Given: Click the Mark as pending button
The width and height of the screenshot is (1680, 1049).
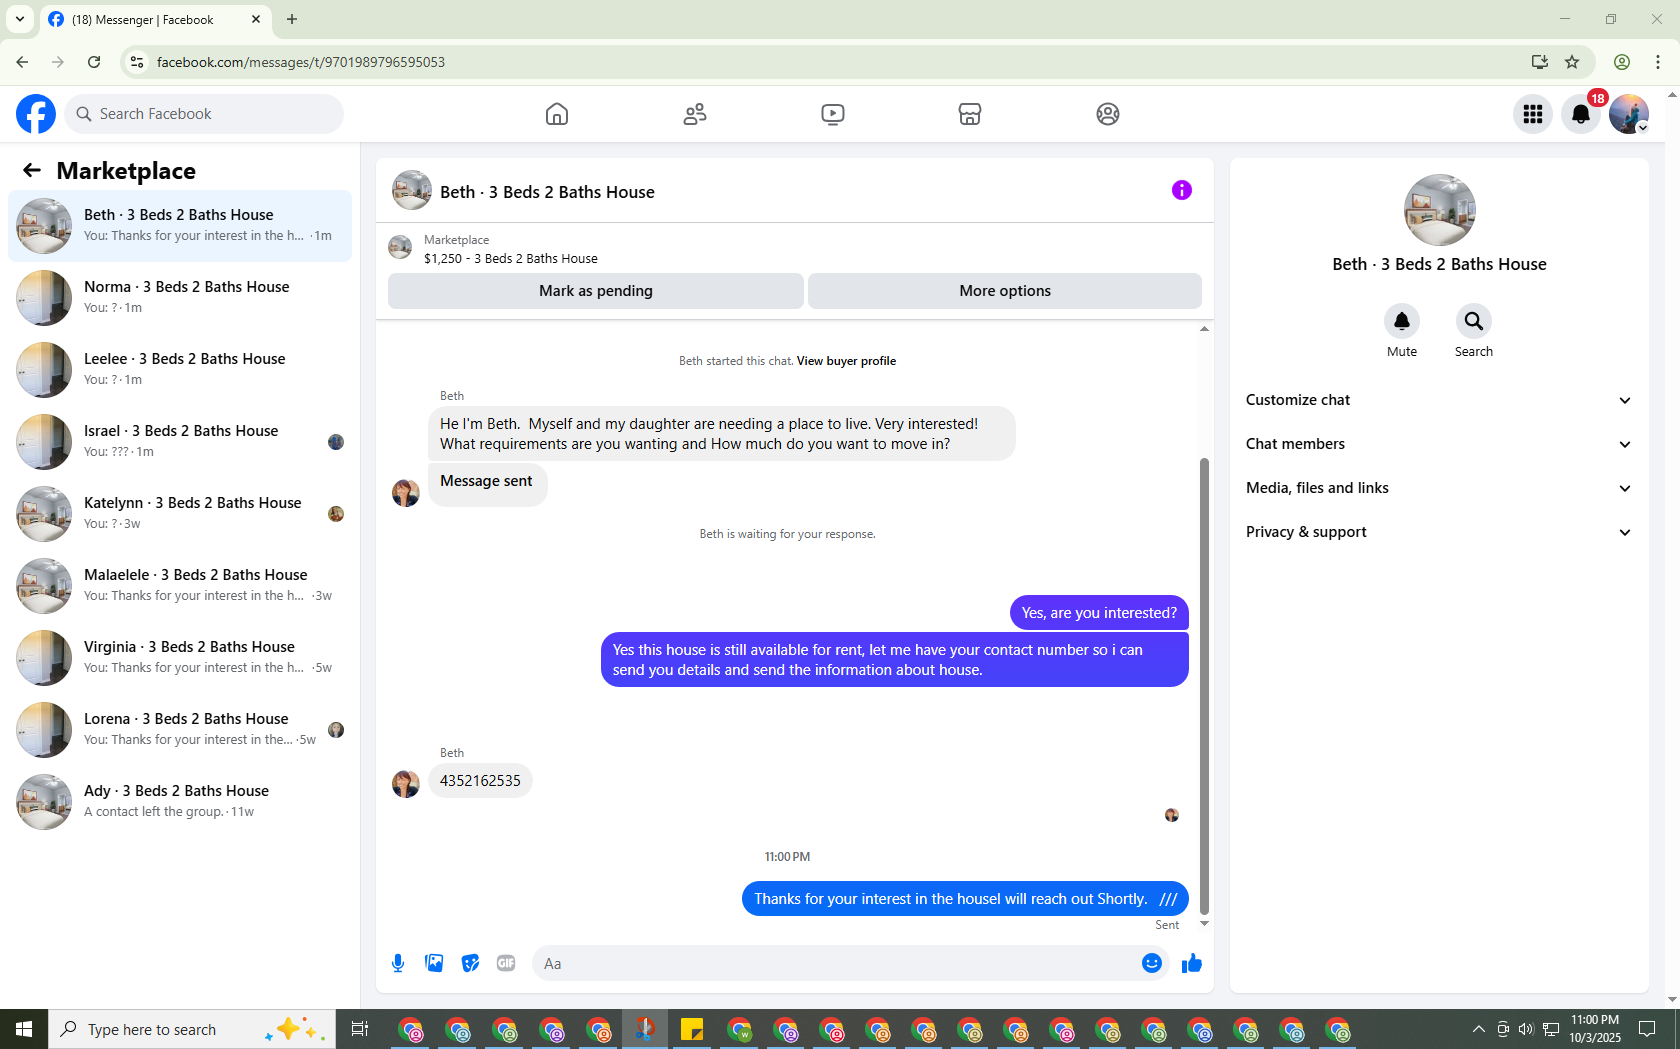Looking at the screenshot, I should (x=596, y=291).
